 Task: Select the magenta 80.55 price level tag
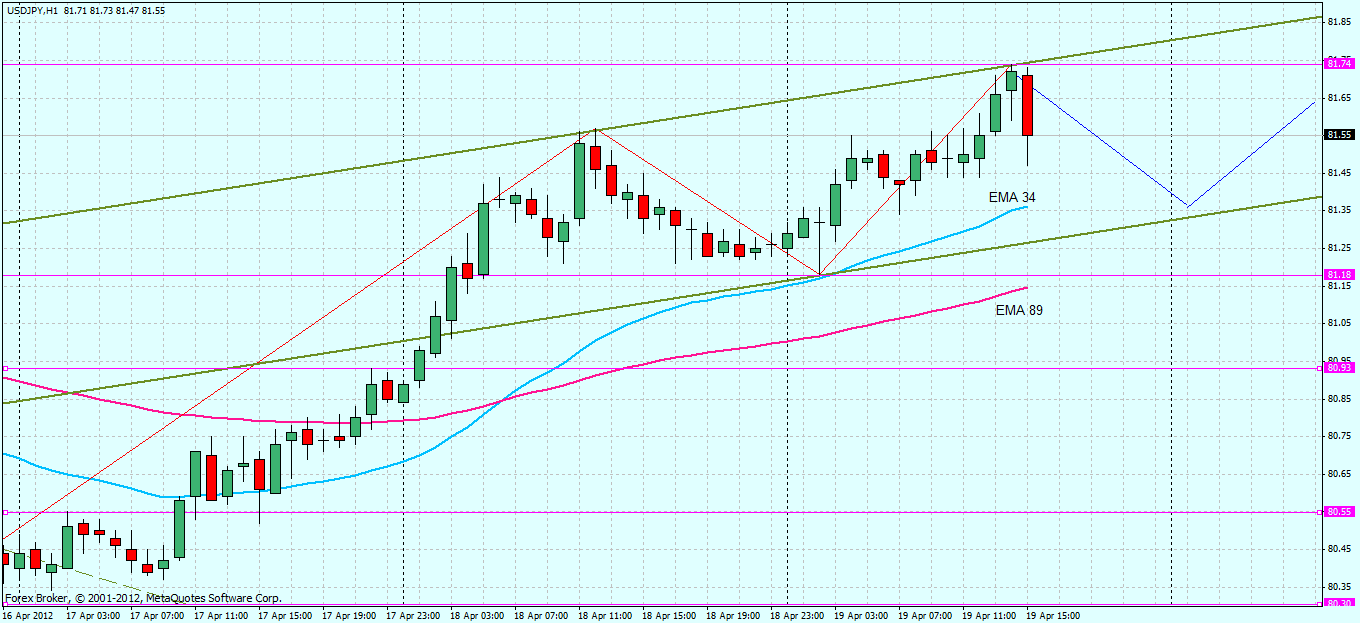pos(1340,512)
